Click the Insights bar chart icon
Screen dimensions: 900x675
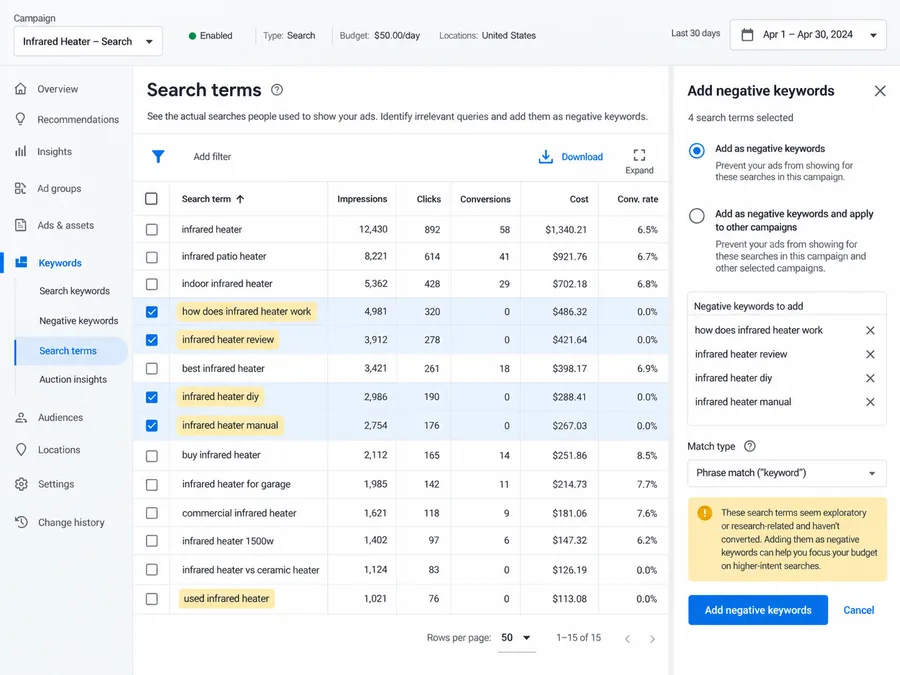pyautogui.click(x=21, y=152)
